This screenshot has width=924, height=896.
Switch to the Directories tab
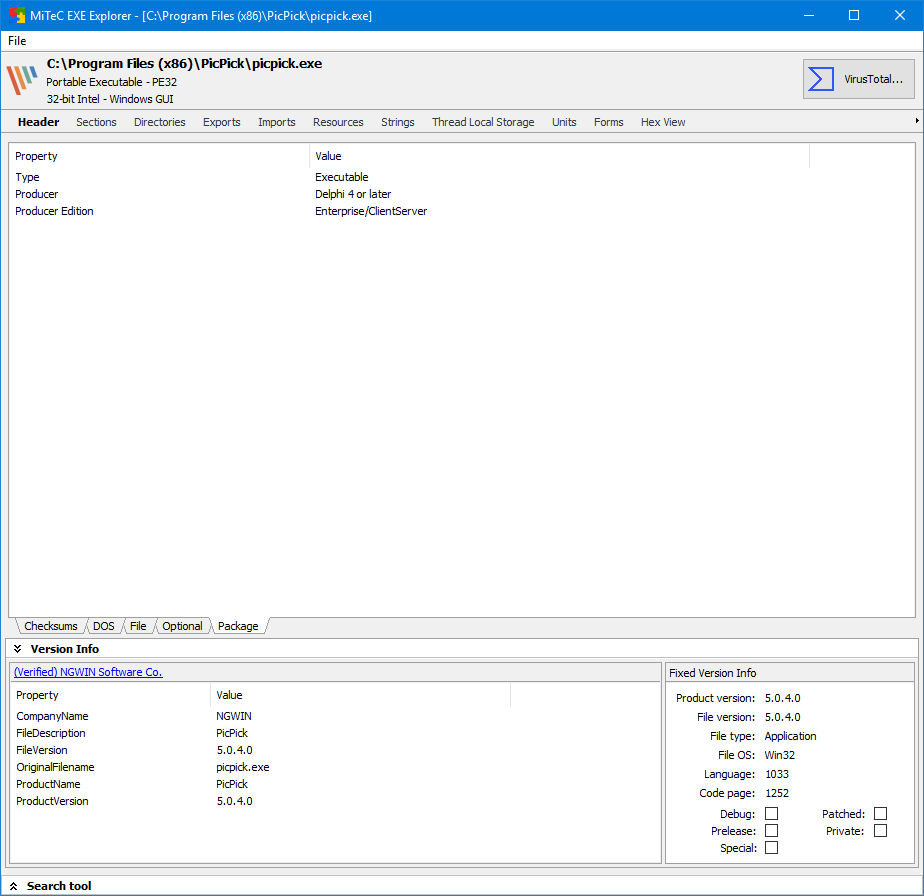pyautogui.click(x=160, y=122)
